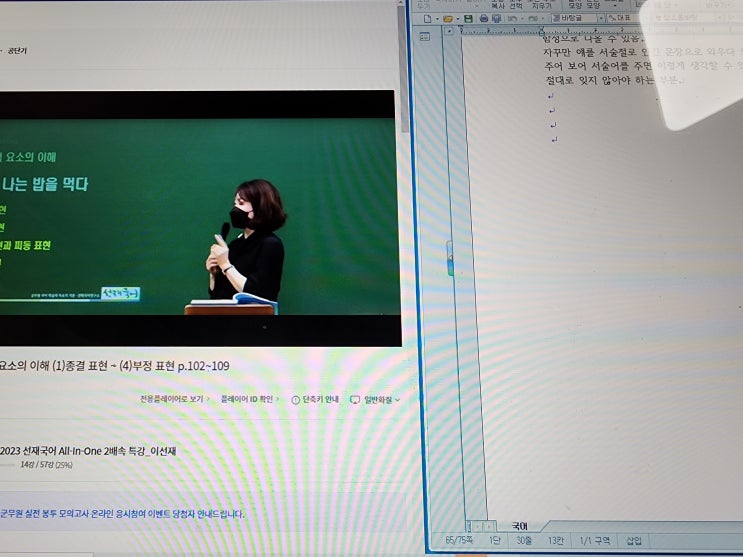Click the screen icon beside 일반화질
This screenshot has height=557, width=743.
354,400
